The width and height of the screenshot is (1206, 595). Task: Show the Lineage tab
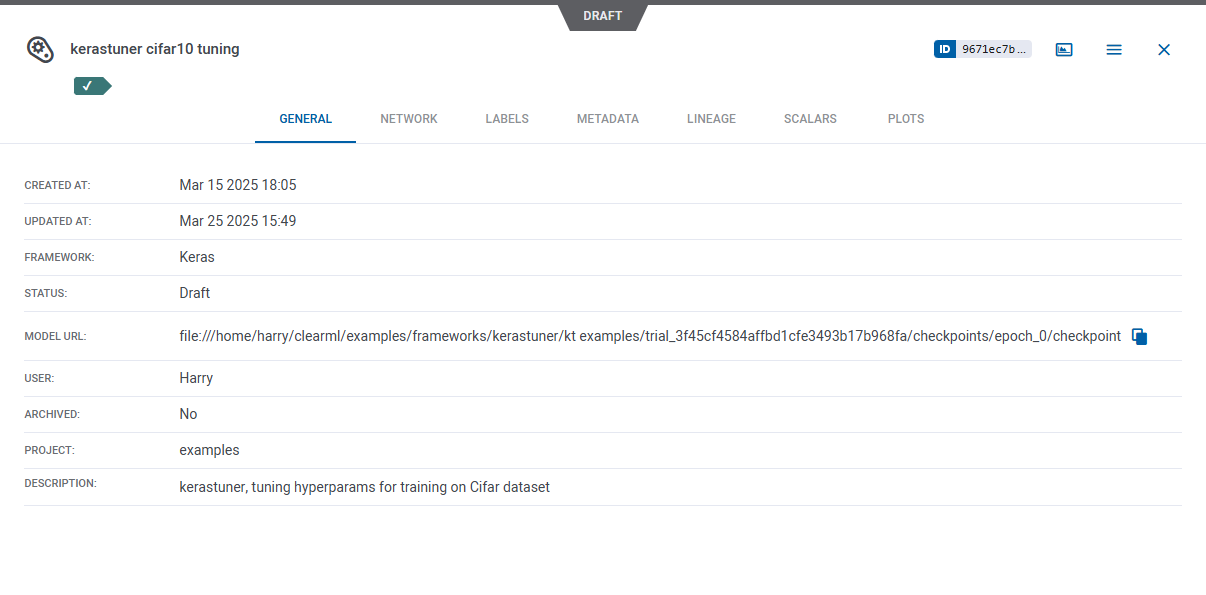point(711,119)
